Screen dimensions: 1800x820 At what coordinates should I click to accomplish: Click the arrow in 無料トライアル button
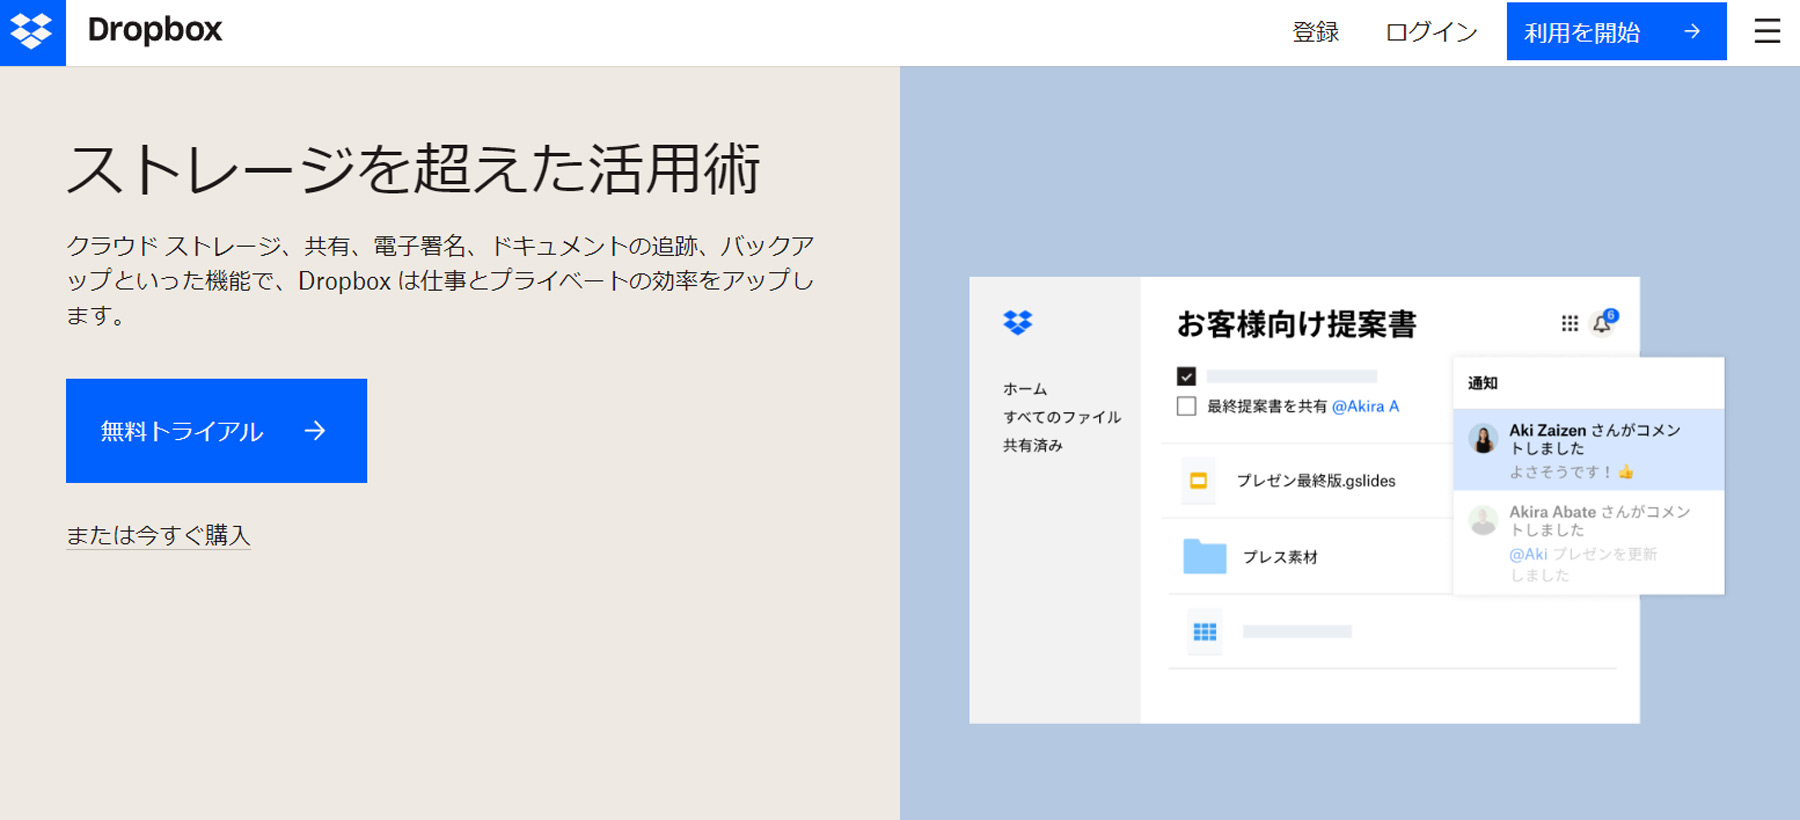point(315,430)
